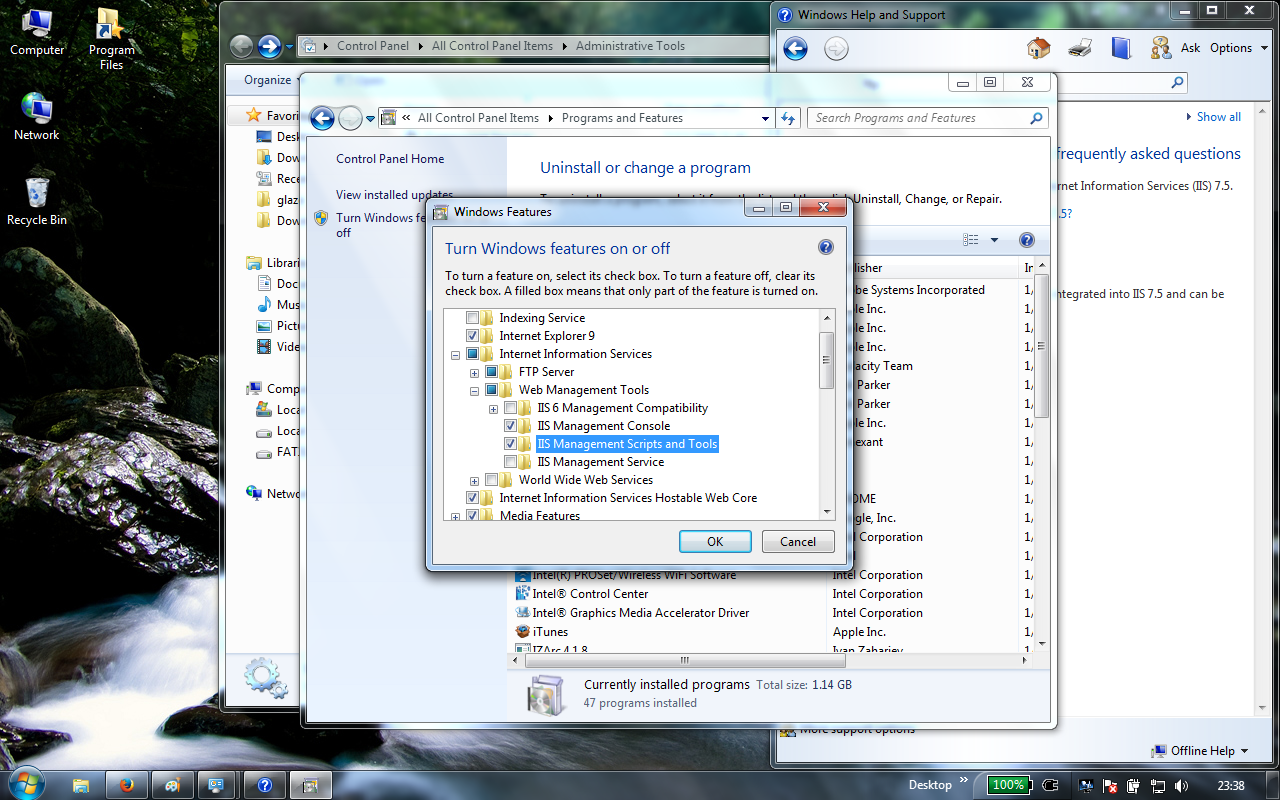Click the network icon in system tray
Image resolution: width=1280 pixels, height=800 pixels.
coord(1157,785)
